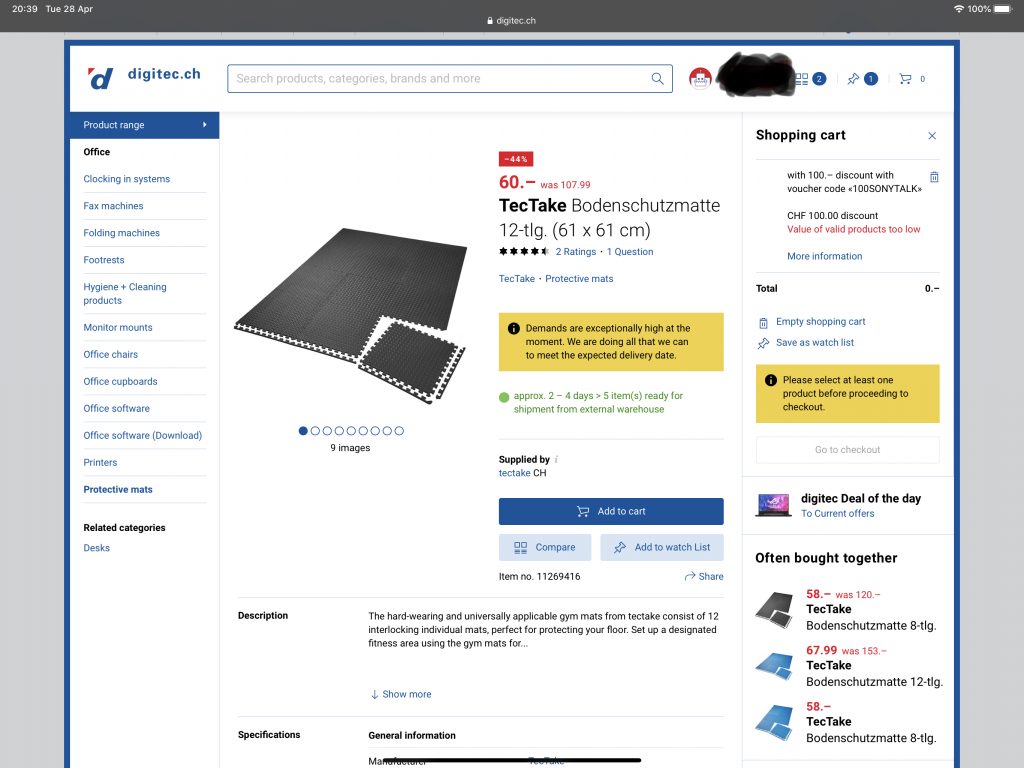Click the search magnifier icon

point(657,79)
